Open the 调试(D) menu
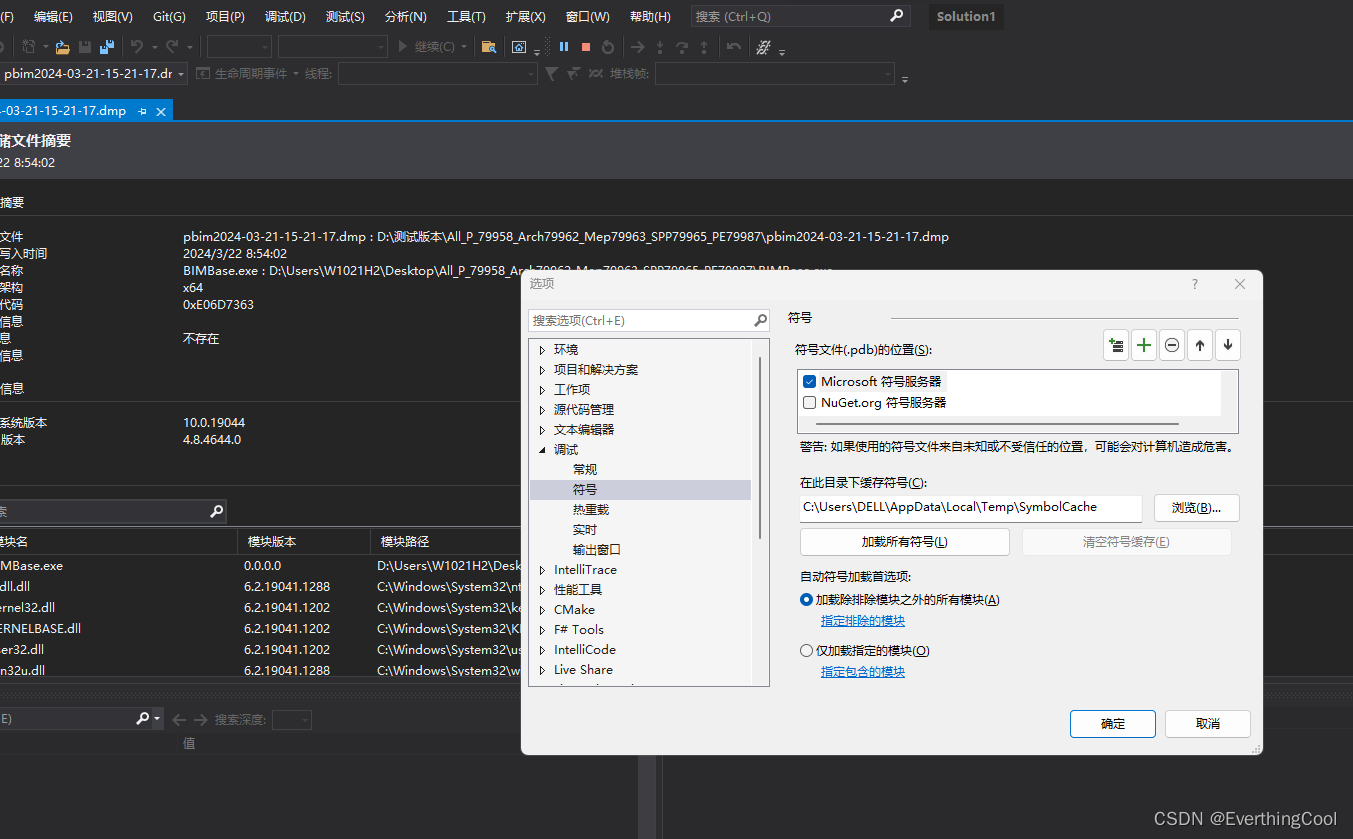The height and width of the screenshot is (839, 1353). (x=285, y=17)
